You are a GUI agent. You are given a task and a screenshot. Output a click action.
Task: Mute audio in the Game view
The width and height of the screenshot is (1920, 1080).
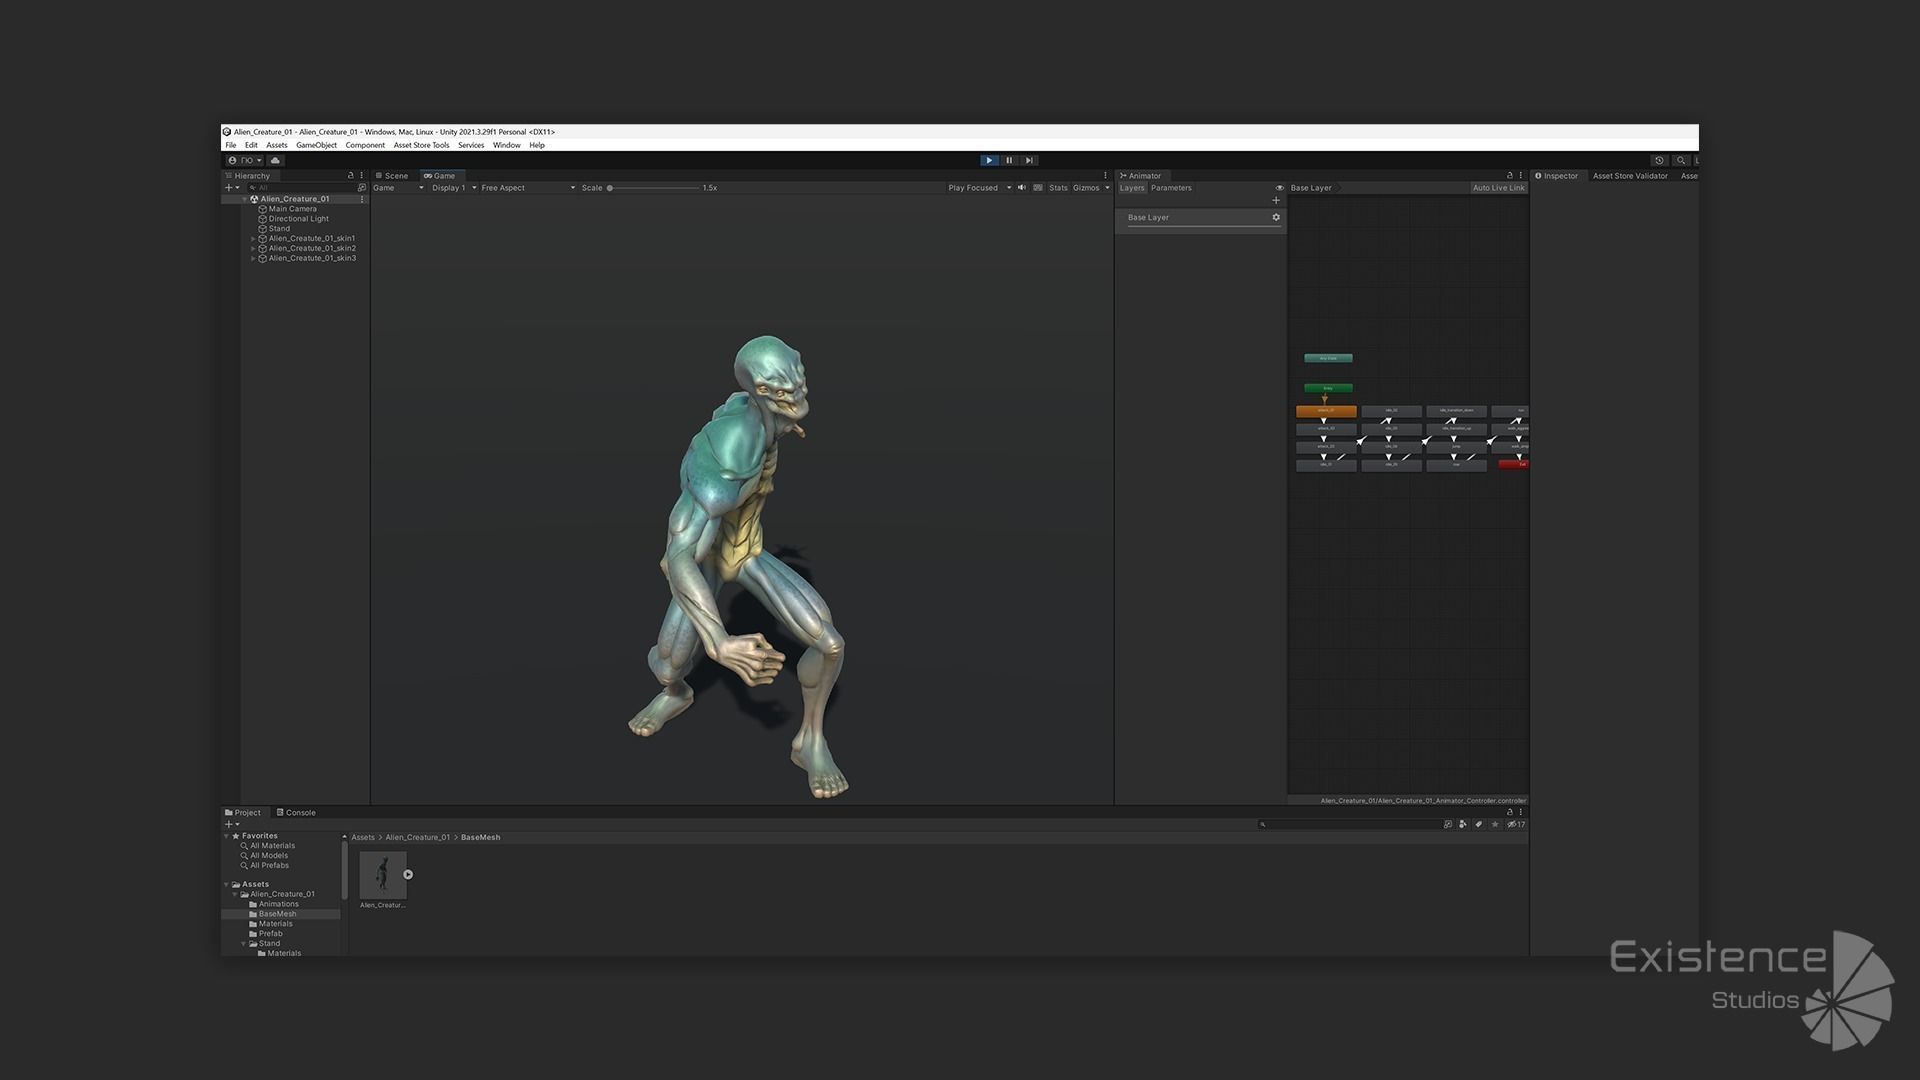pos(1022,188)
